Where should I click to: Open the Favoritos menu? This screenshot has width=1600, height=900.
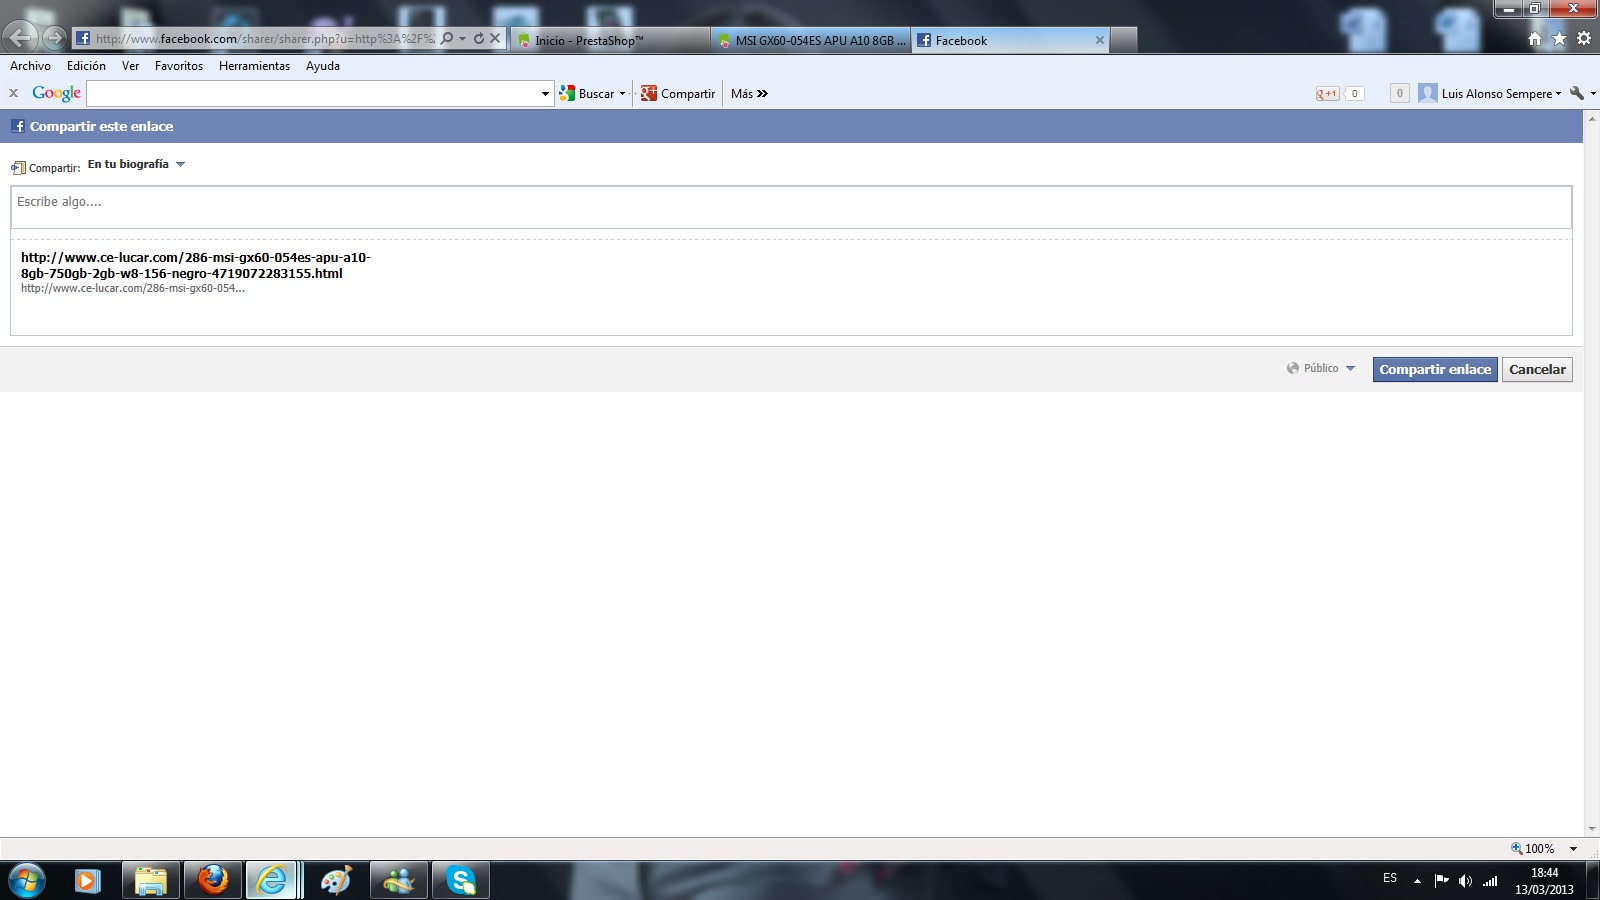(x=179, y=66)
